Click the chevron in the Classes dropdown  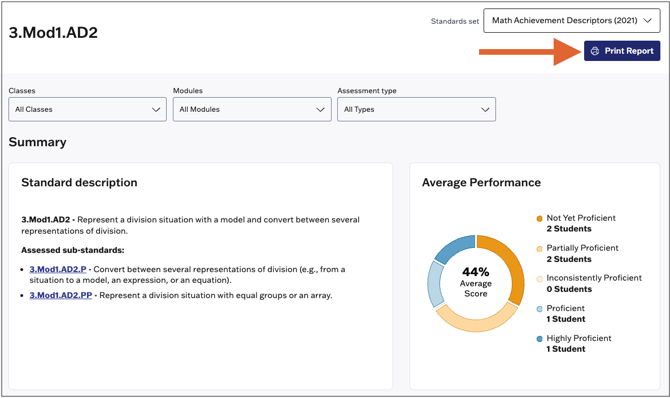tap(156, 109)
